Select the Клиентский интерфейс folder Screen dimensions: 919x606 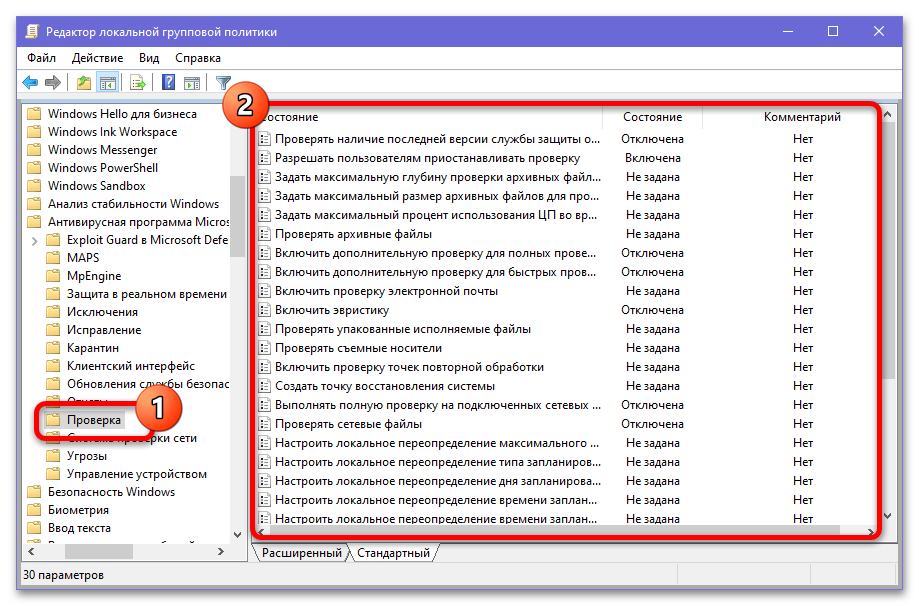click(131, 366)
